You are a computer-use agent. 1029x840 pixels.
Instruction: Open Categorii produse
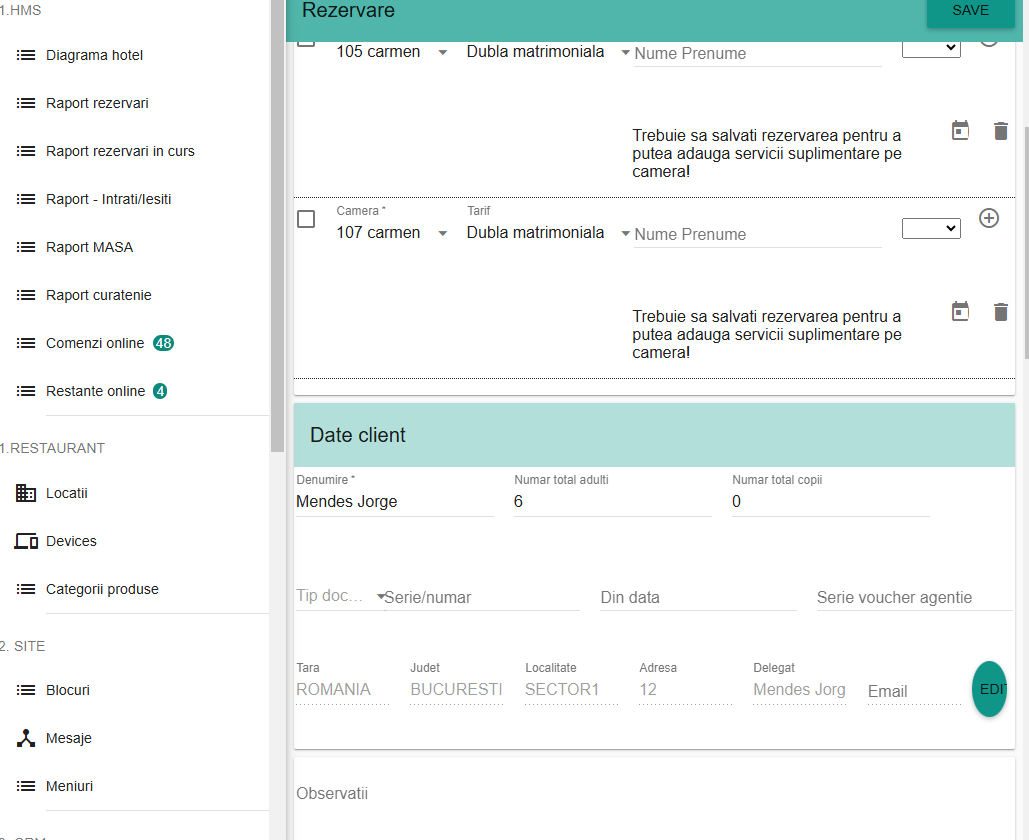click(102, 589)
